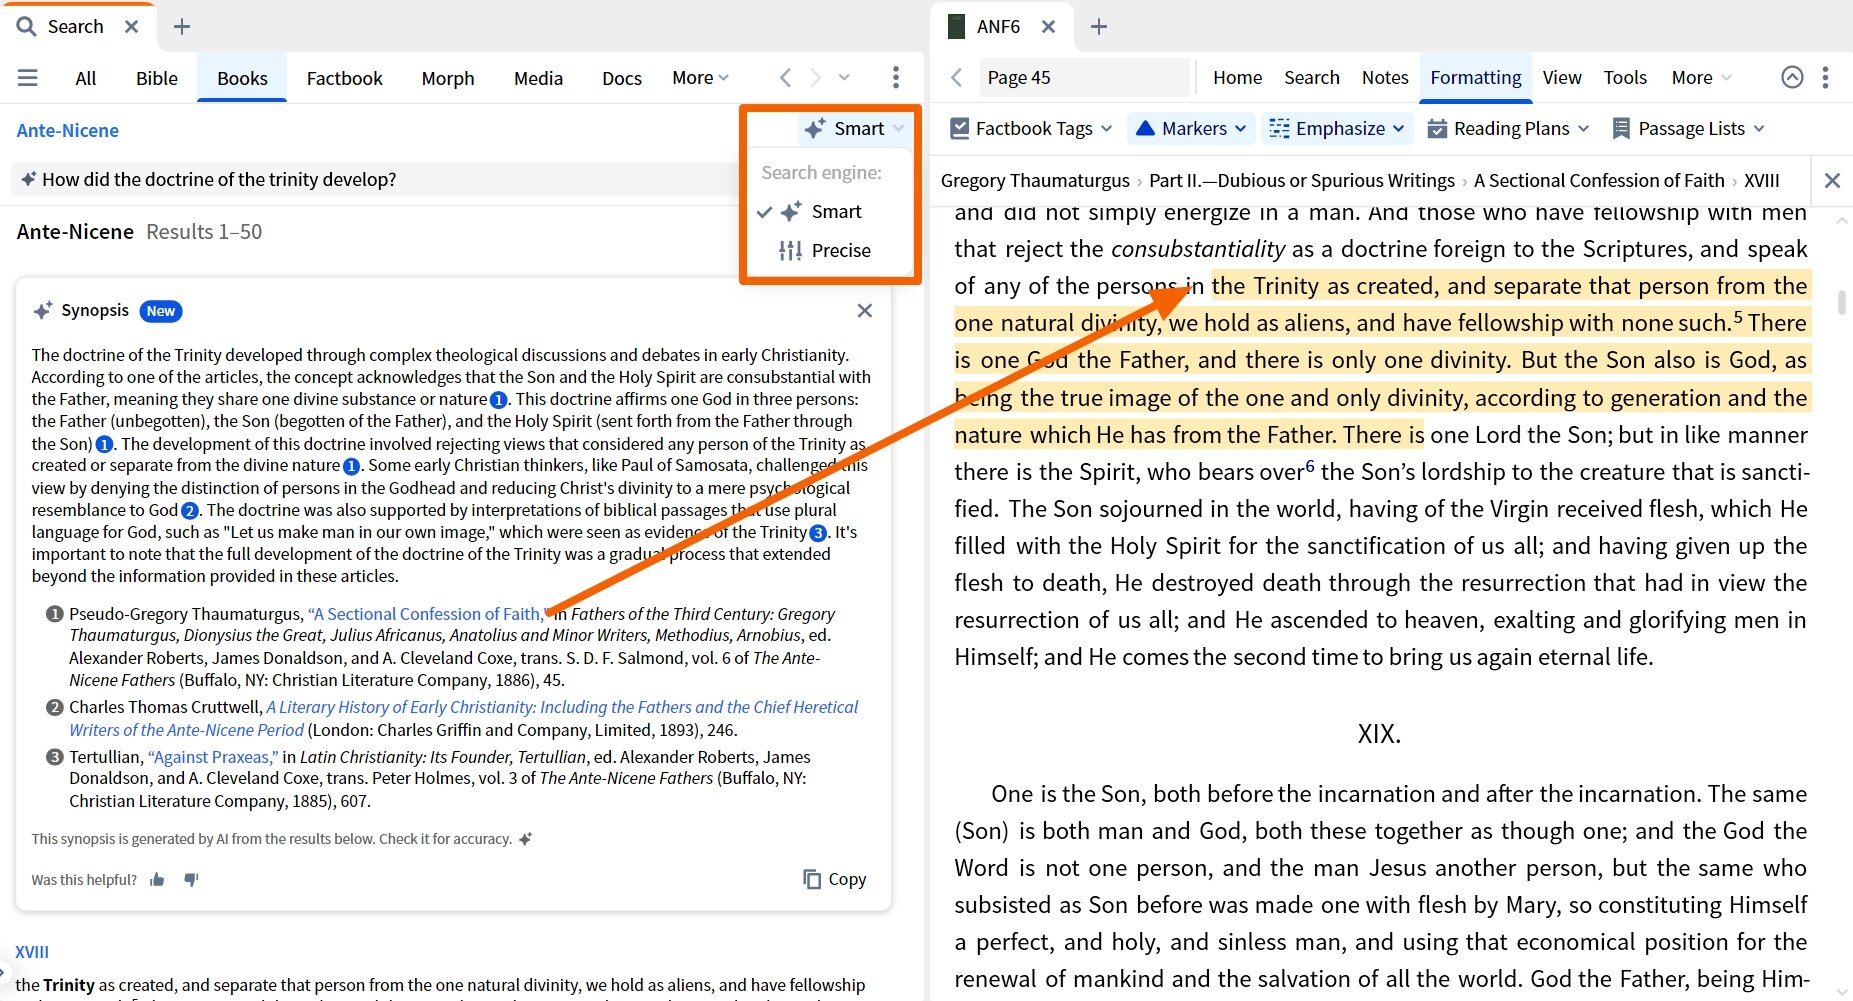Add a new tab next to Search
This screenshot has height=1001, width=1853.
pos(182,27)
